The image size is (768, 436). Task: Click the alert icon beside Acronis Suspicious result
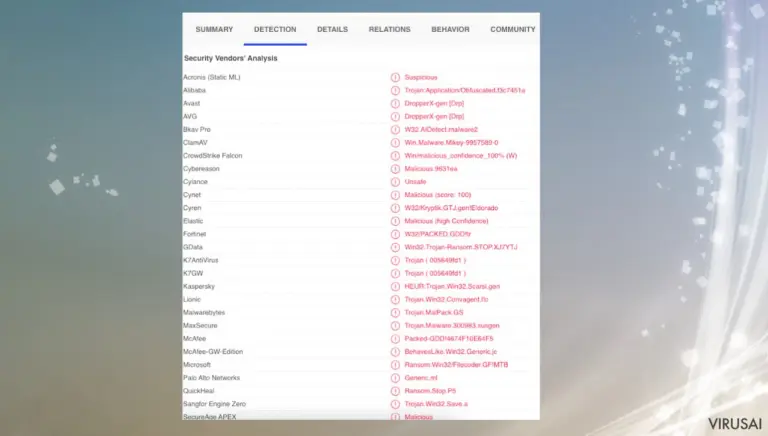pos(395,77)
